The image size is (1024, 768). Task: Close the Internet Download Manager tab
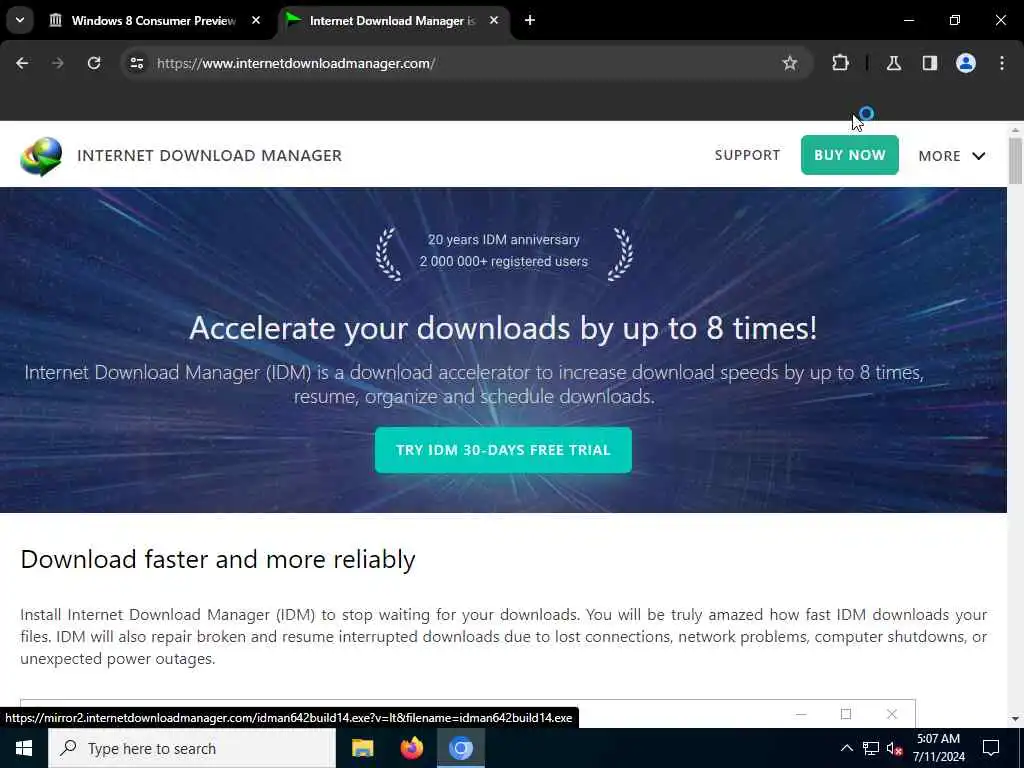point(494,20)
